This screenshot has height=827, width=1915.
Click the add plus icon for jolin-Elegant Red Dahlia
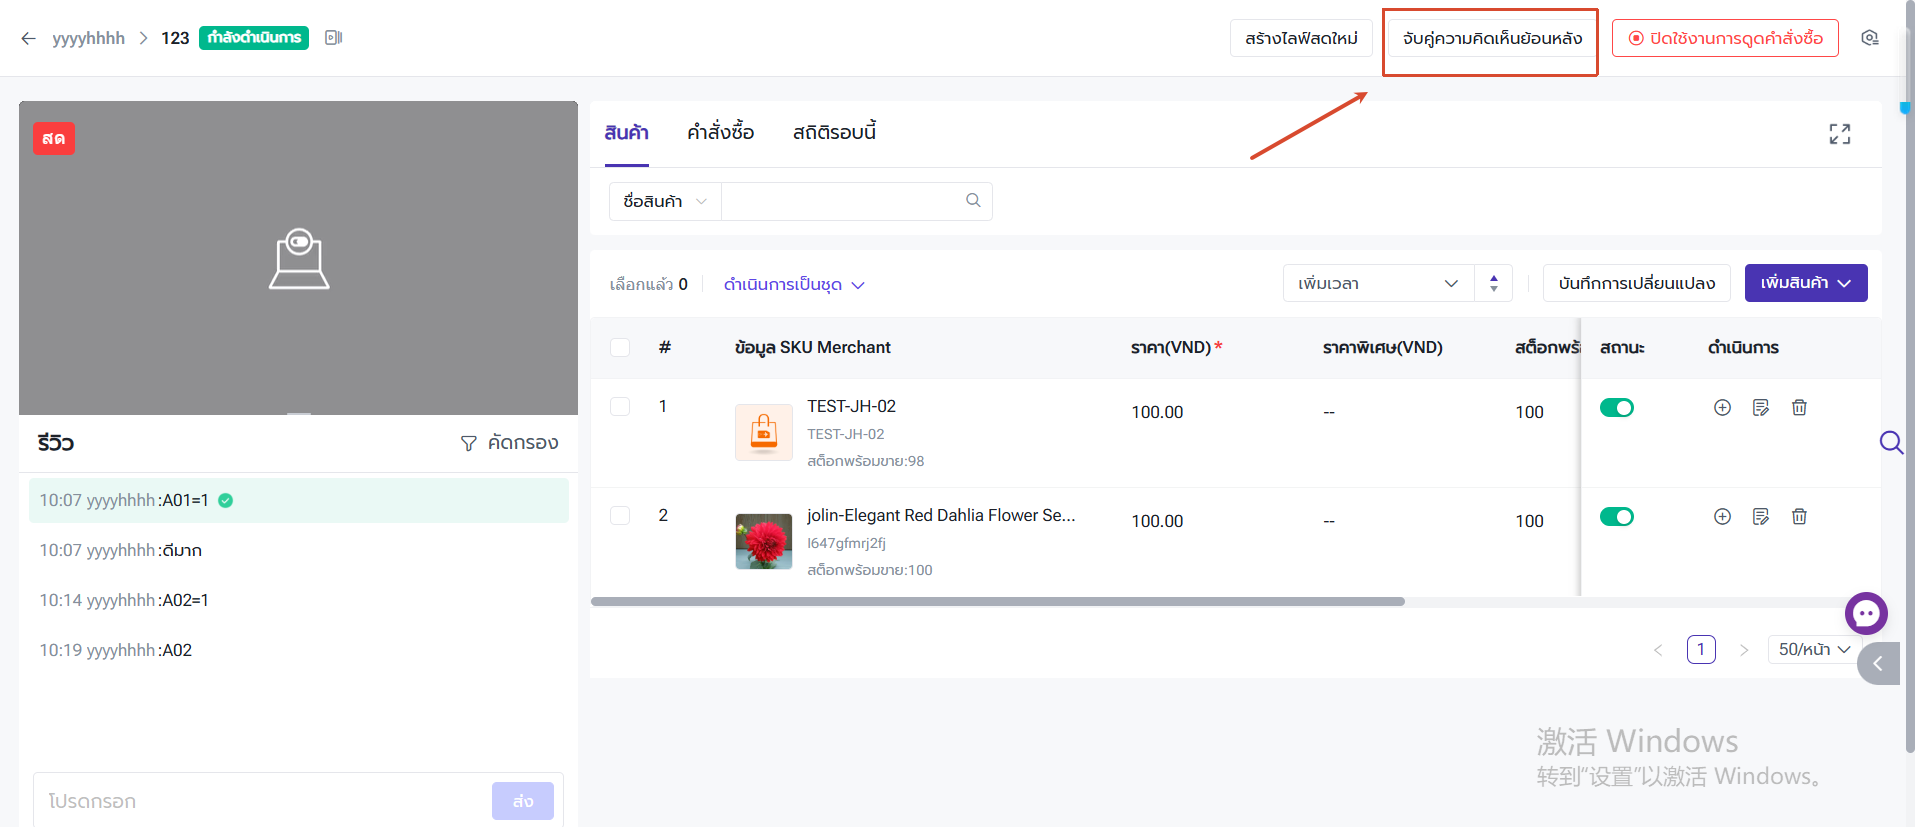pos(1722,516)
